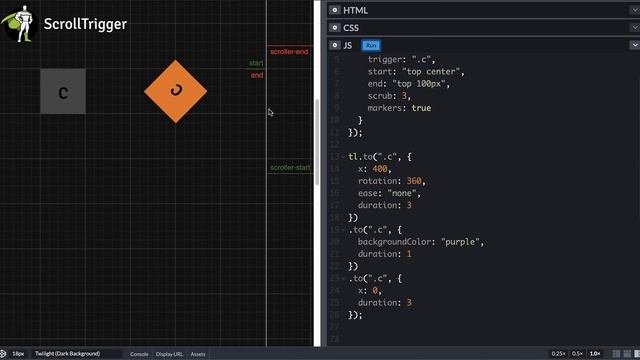This screenshot has width=640, height=360.
Task: Click the 'ease: "none"' code line
Action: [x=389, y=193]
